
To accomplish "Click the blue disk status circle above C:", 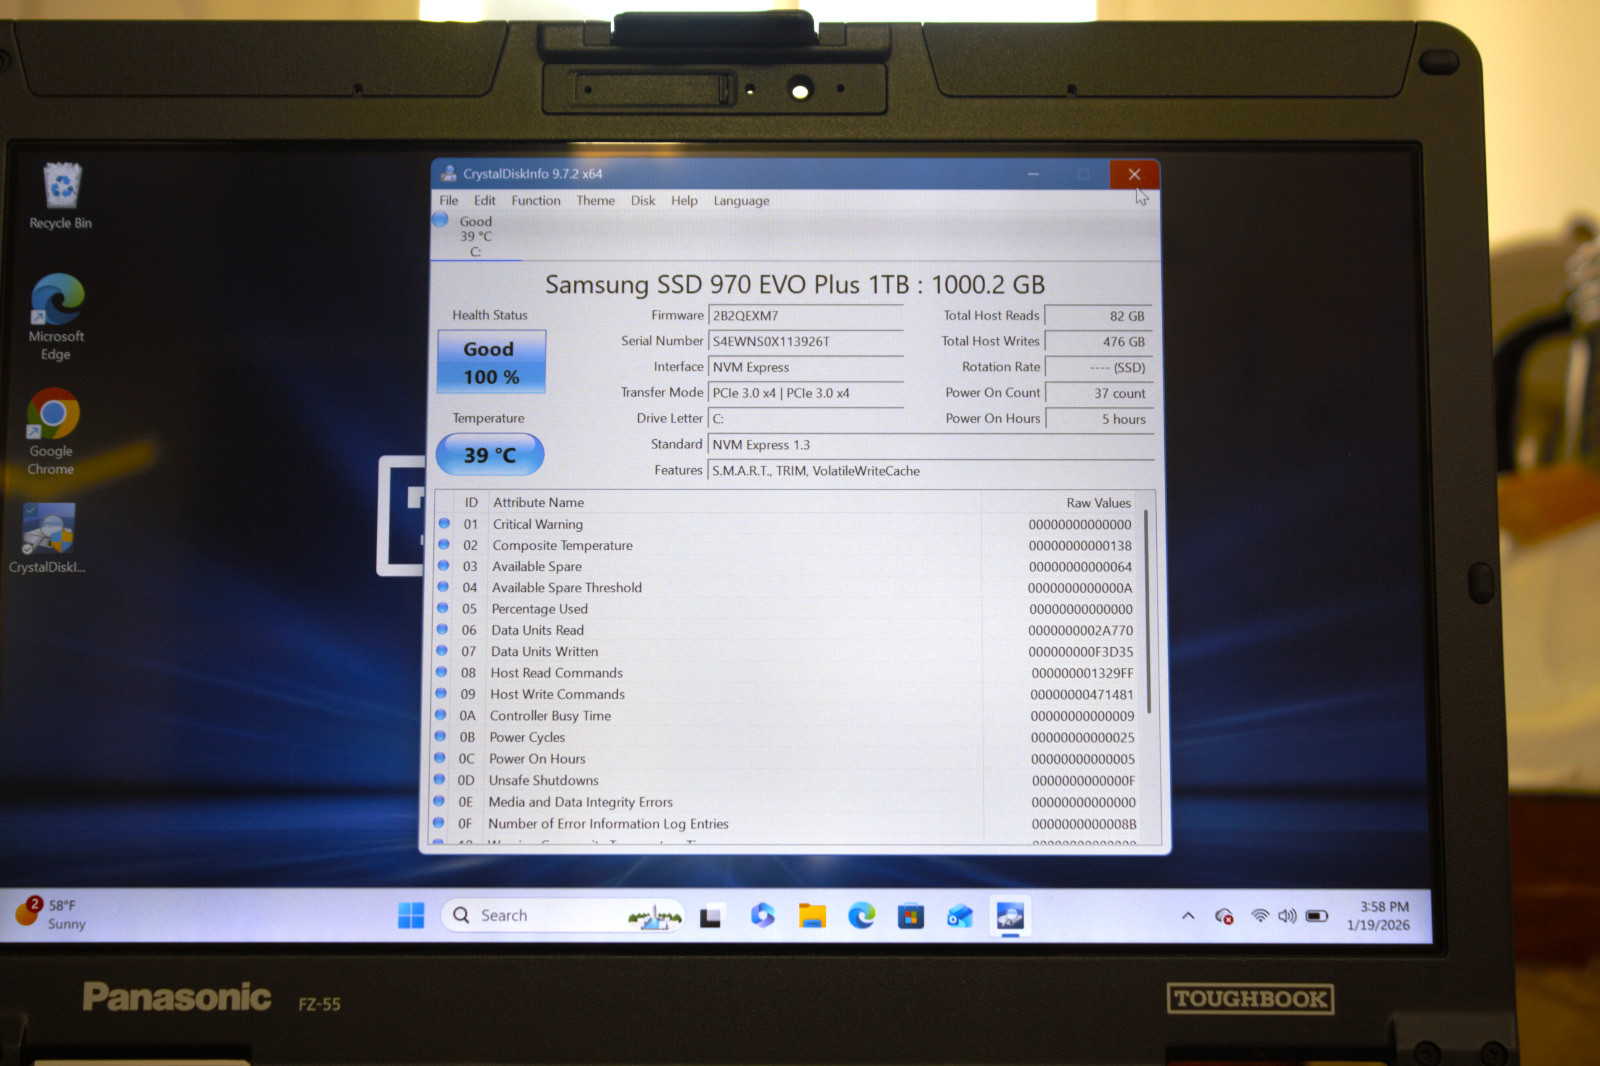I will coord(440,219).
